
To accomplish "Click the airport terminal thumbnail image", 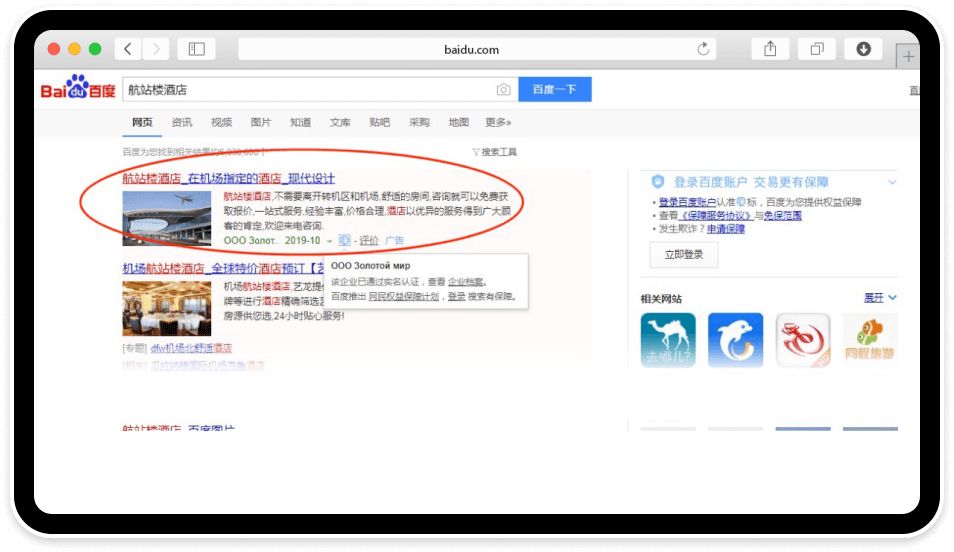I will (167, 218).
